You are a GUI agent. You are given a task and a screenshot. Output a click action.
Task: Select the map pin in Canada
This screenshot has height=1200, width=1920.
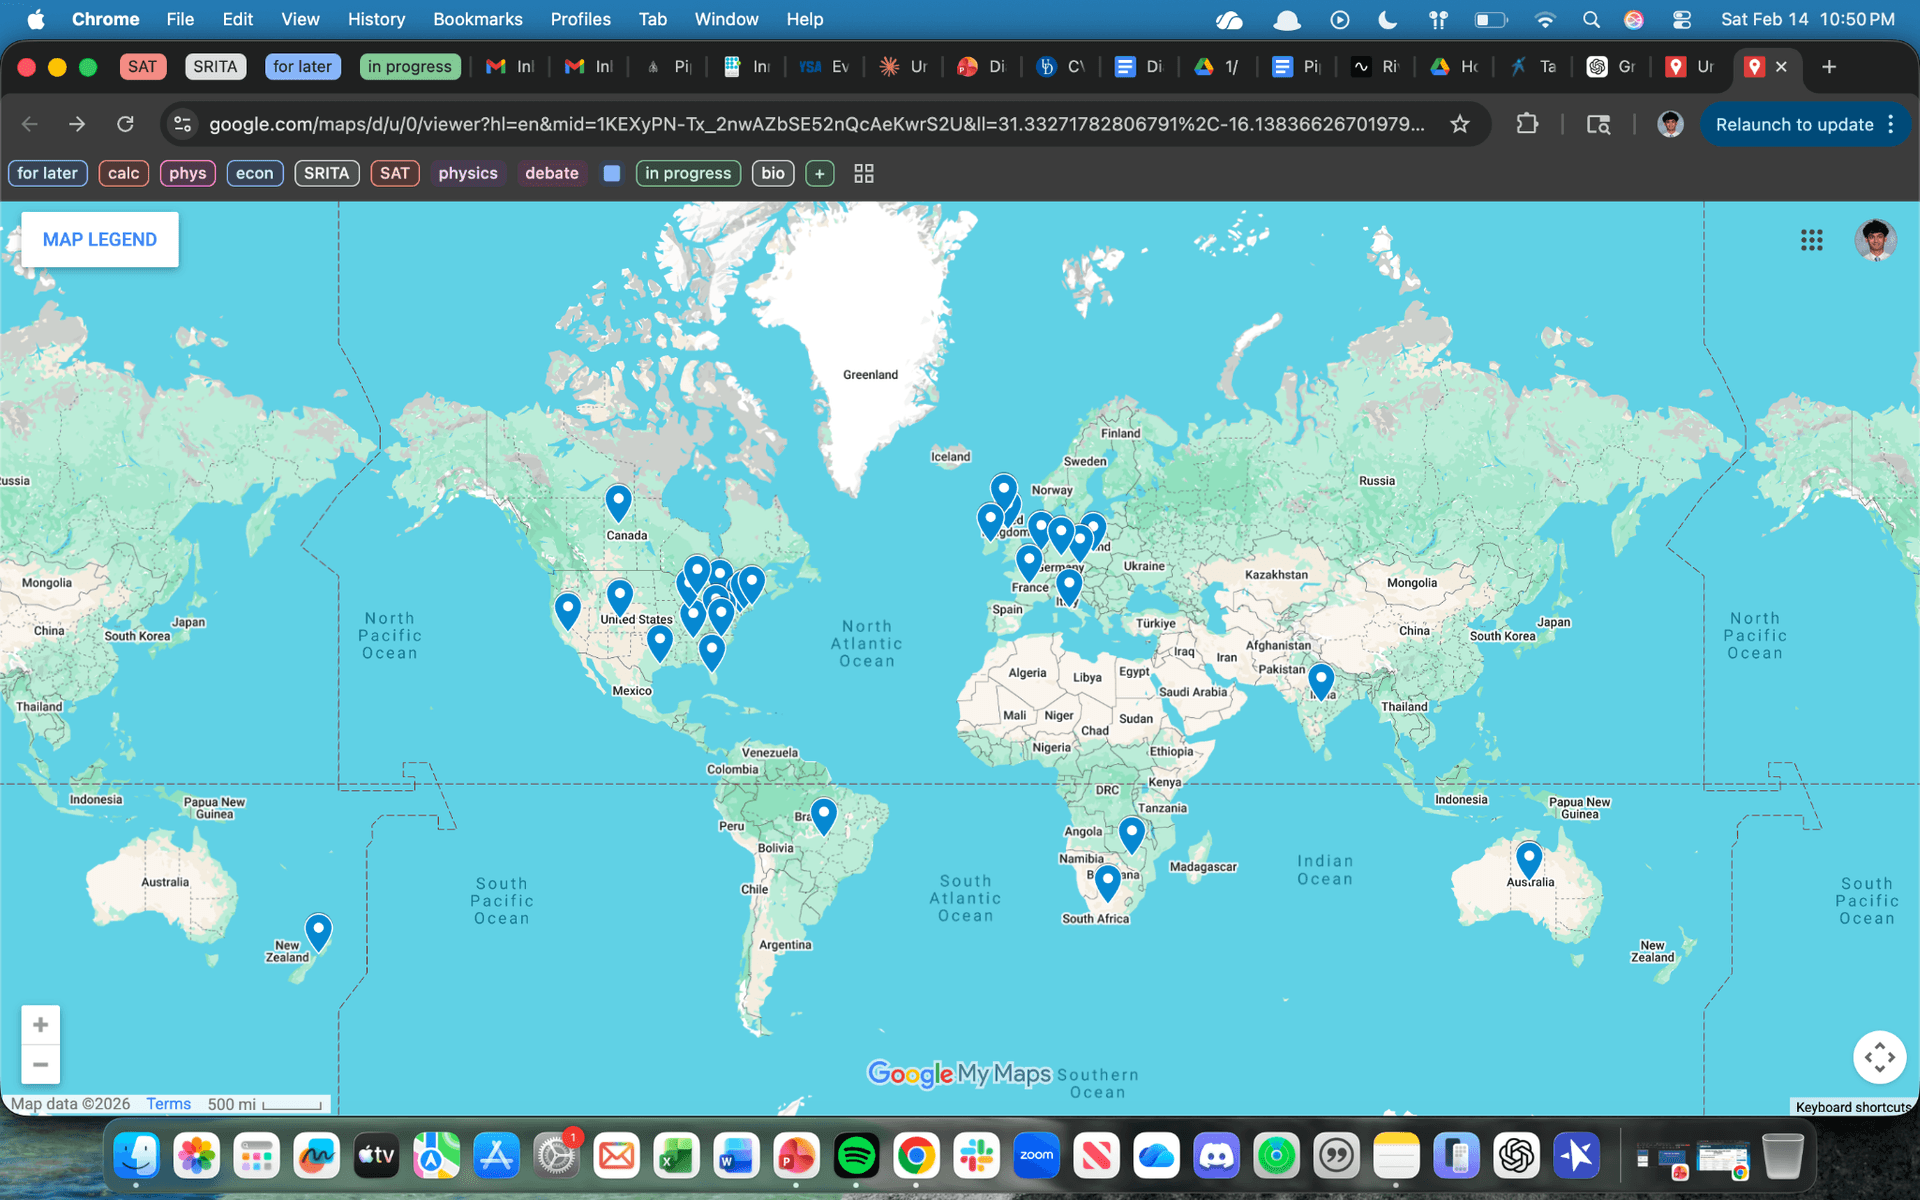point(618,503)
